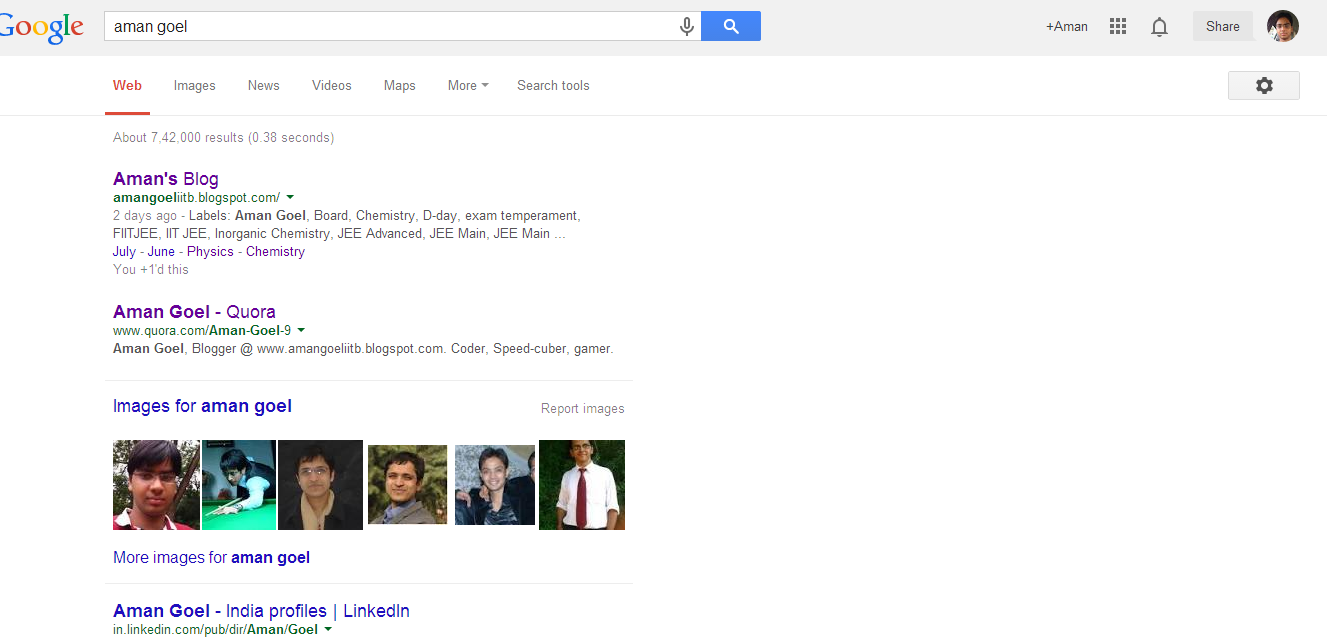Expand arrow next to quora.com URL
This screenshot has width=1327, height=639.
pyautogui.click(x=301, y=330)
